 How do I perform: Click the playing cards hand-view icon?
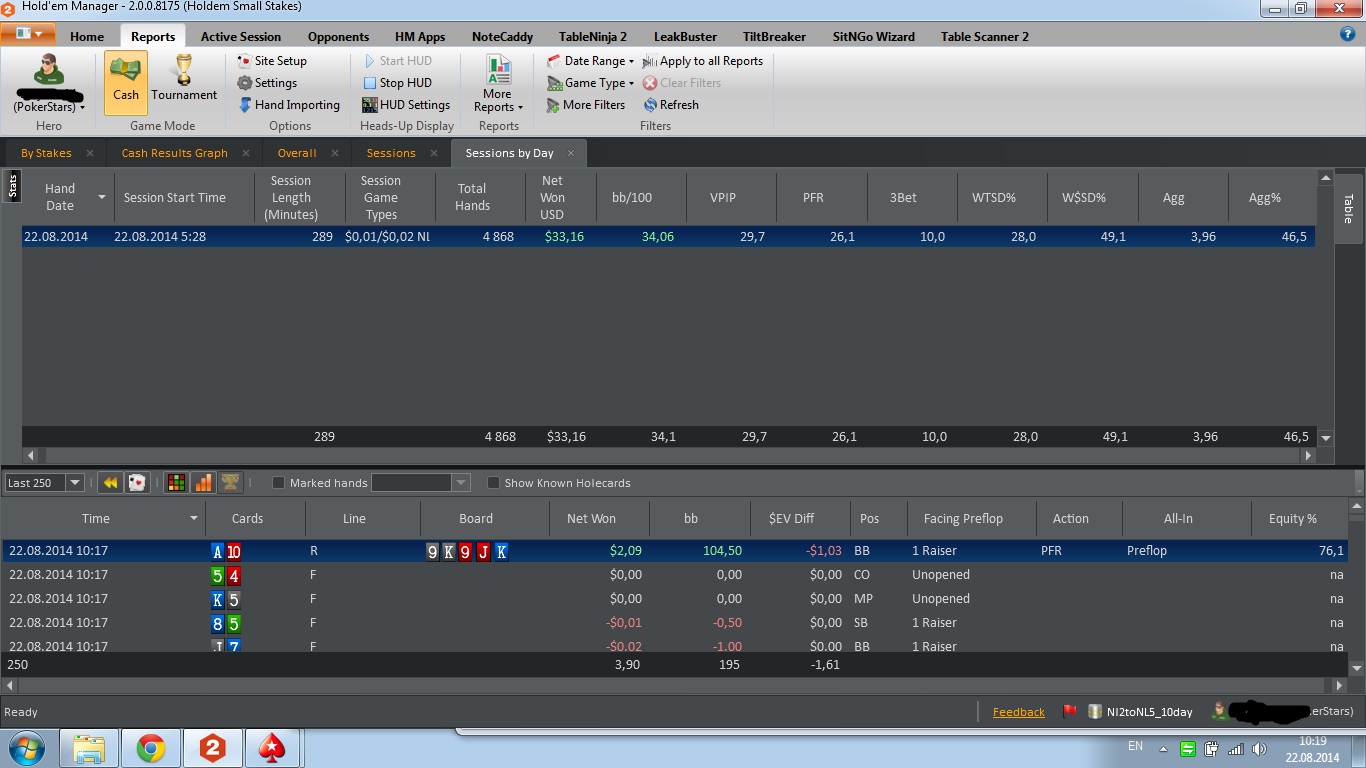137,483
